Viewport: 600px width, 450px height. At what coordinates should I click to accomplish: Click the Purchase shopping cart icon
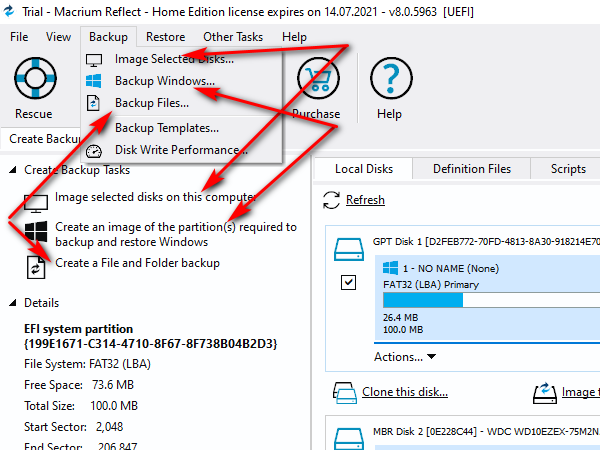point(318,78)
